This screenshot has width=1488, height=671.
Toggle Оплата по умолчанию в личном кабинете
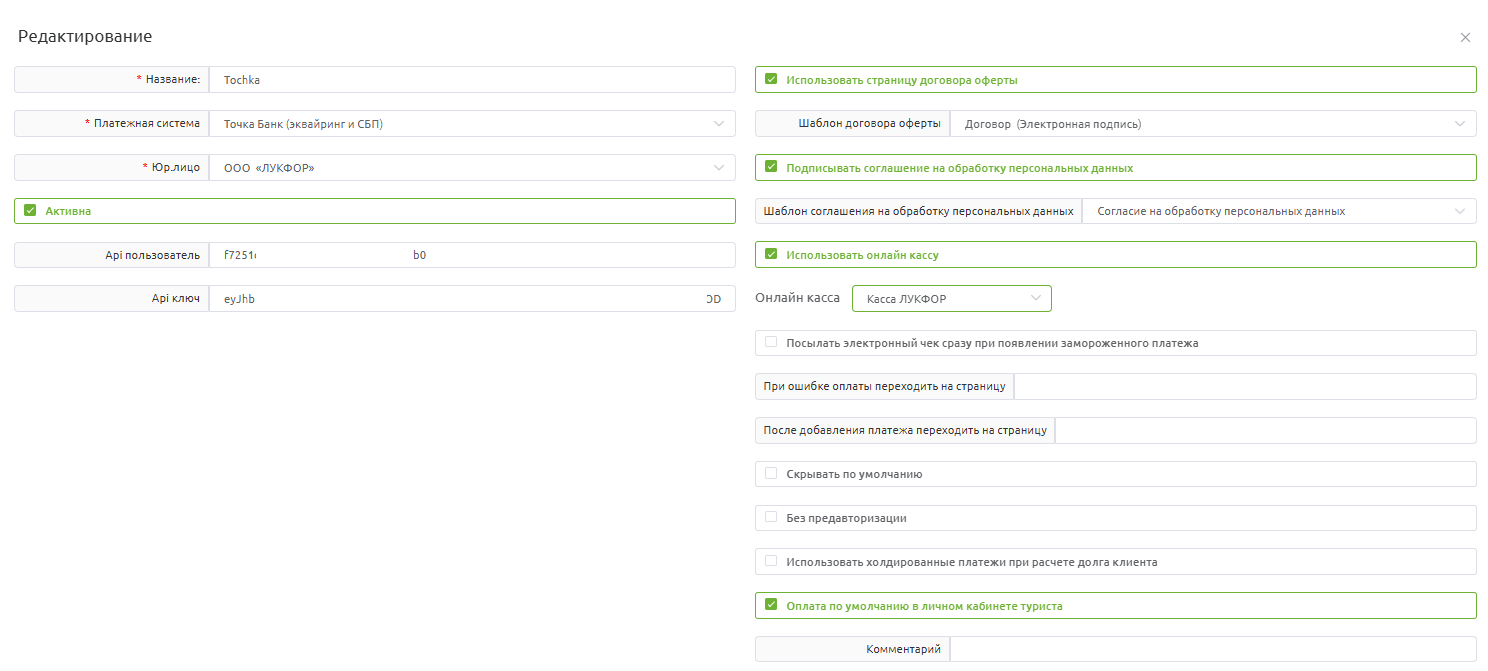coord(771,605)
